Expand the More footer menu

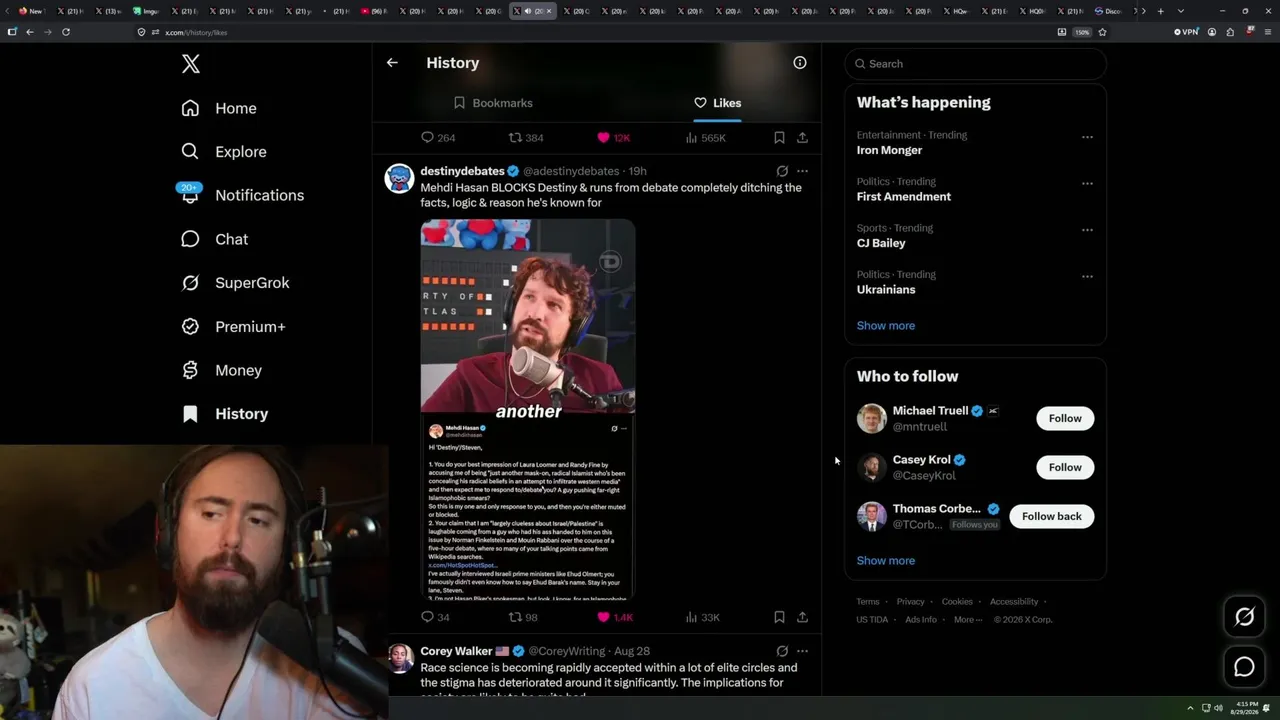968,620
